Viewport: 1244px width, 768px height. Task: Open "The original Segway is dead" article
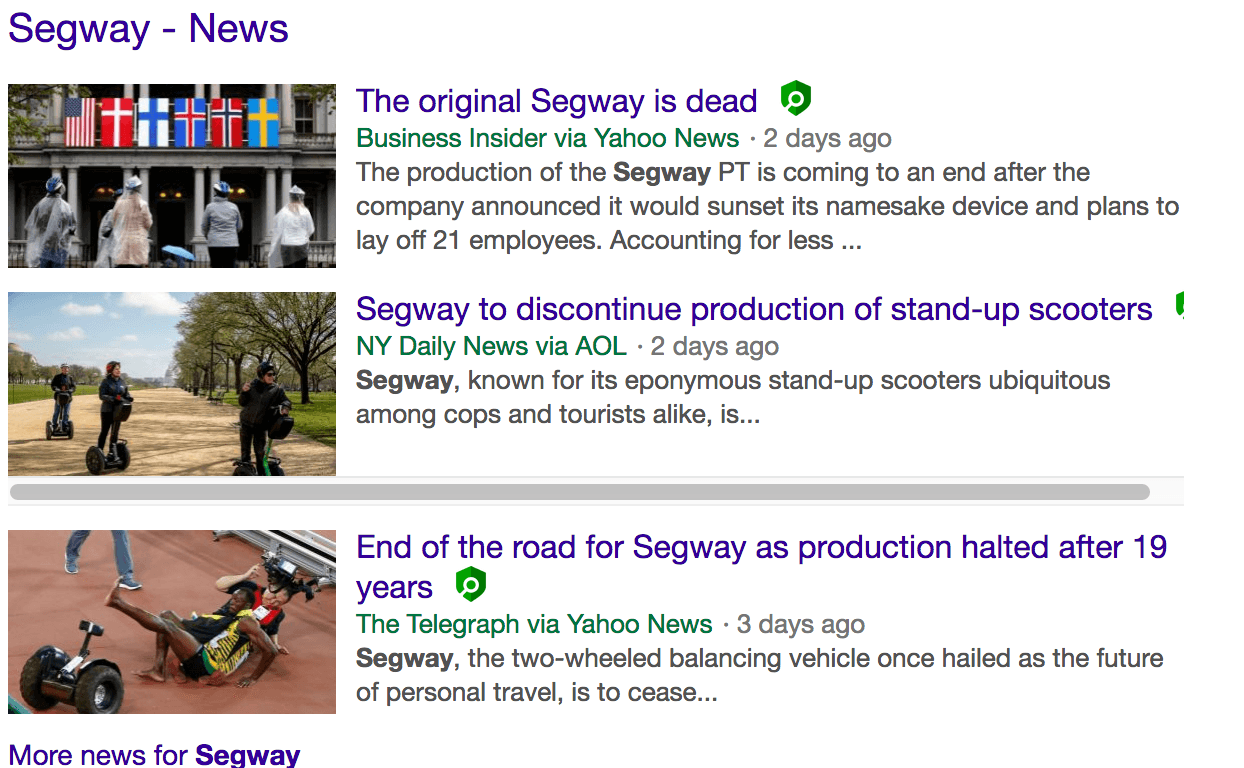[556, 101]
